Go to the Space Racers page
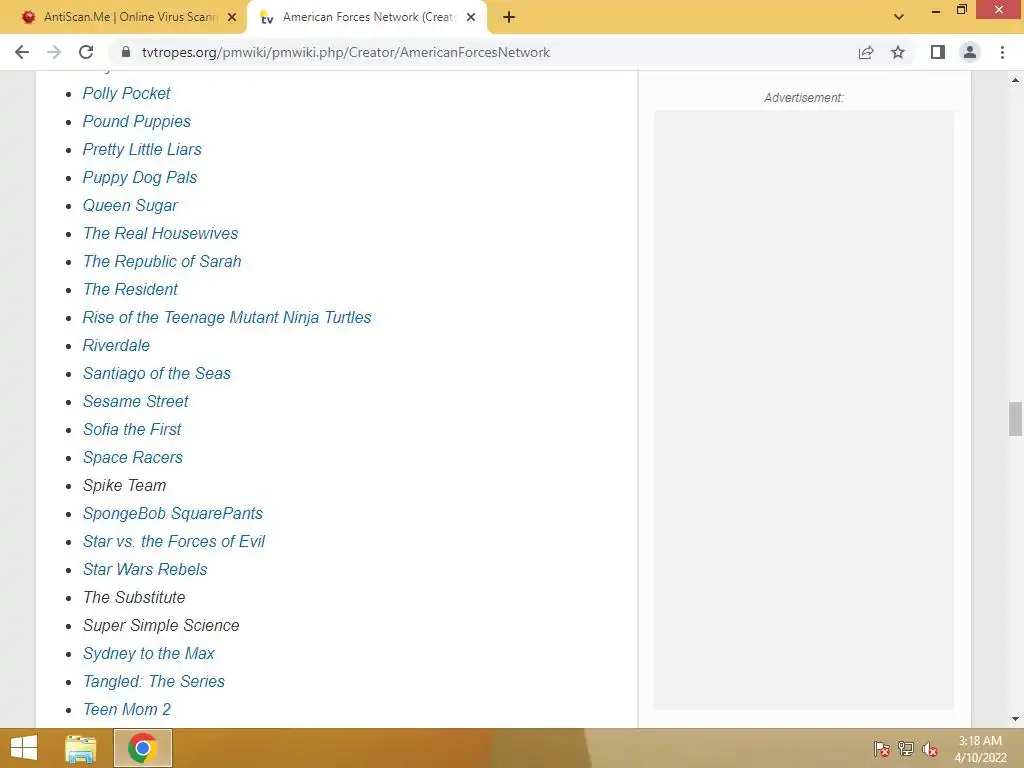This screenshot has height=768, width=1024. (x=133, y=458)
